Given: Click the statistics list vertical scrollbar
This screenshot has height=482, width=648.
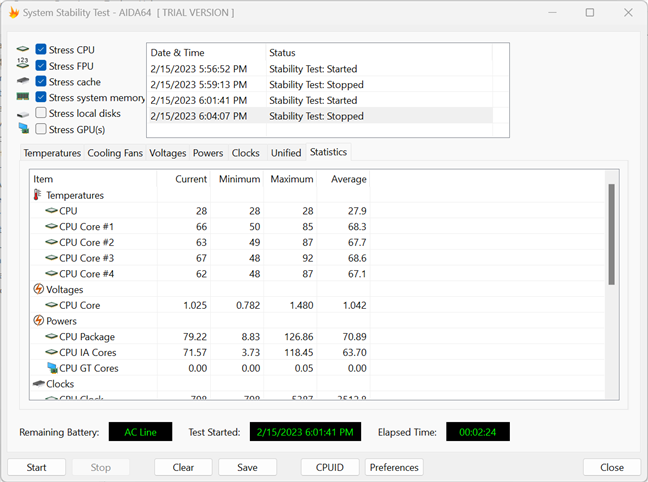Looking at the screenshot, I should click(x=612, y=235).
